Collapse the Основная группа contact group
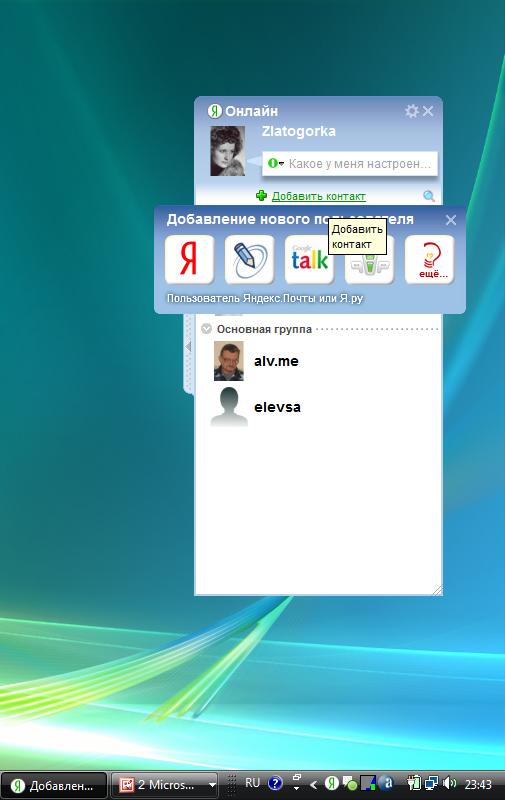The image size is (505, 800). coord(206,329)
